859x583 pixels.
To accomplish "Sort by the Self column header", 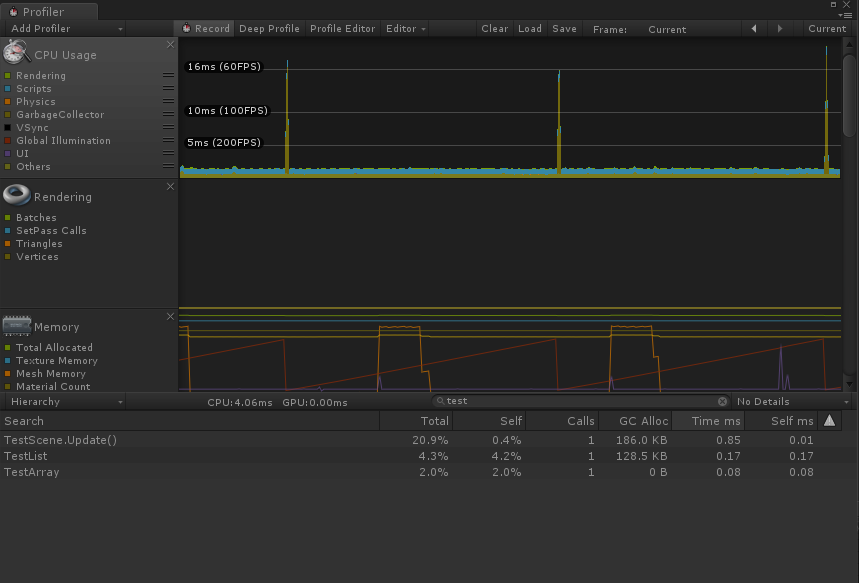I will pos(489,421).
